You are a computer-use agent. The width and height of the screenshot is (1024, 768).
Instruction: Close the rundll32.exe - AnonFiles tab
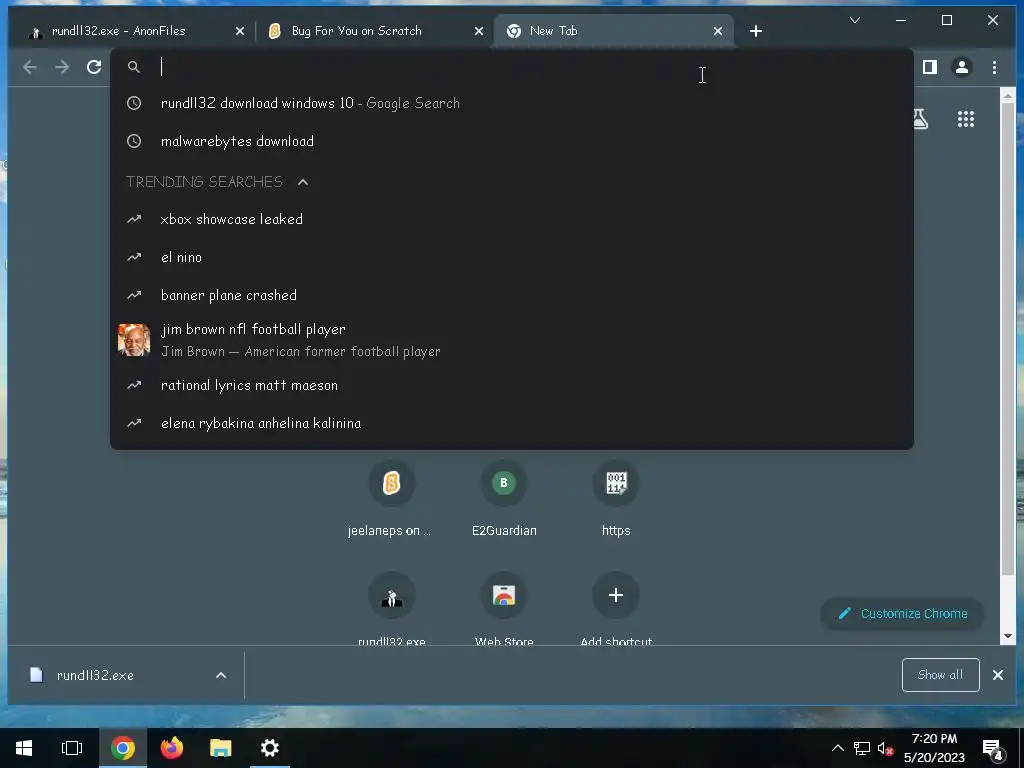[240, 31]
